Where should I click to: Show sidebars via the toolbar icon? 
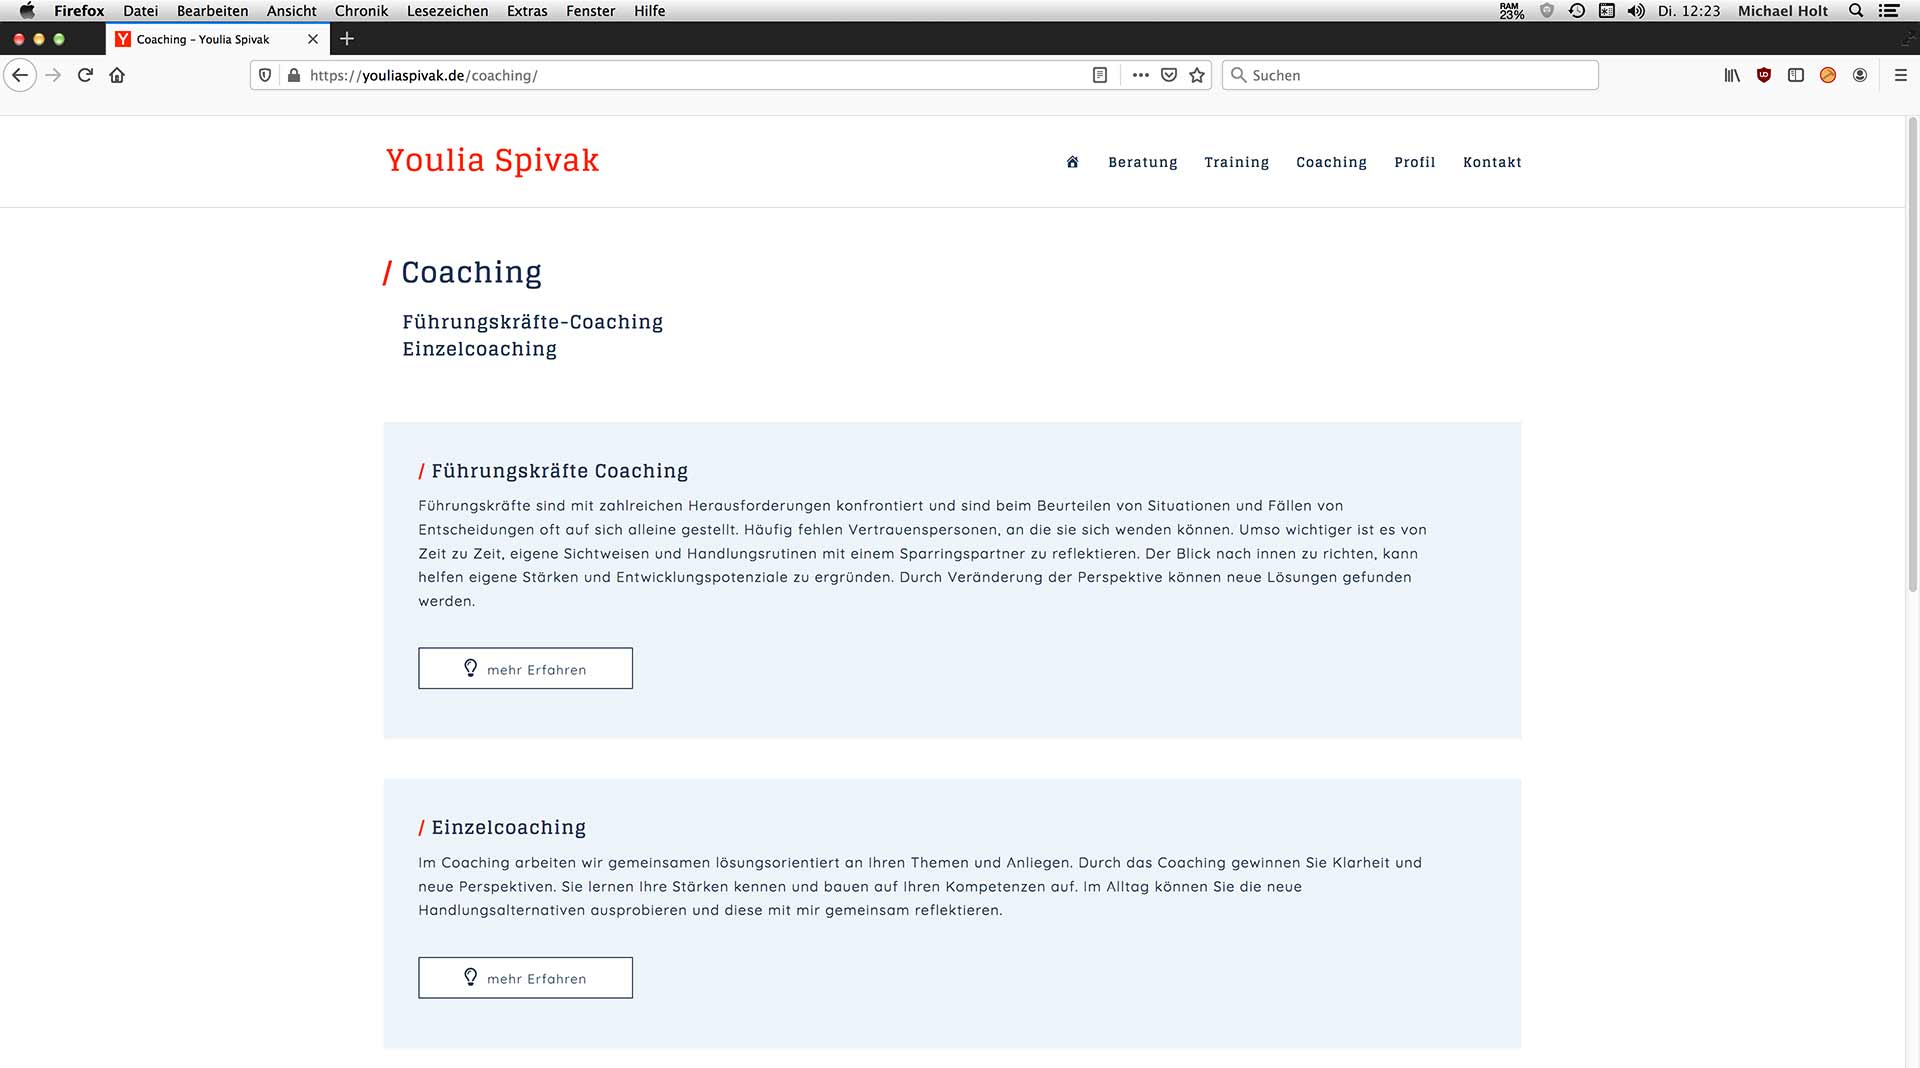point(1796,75)
